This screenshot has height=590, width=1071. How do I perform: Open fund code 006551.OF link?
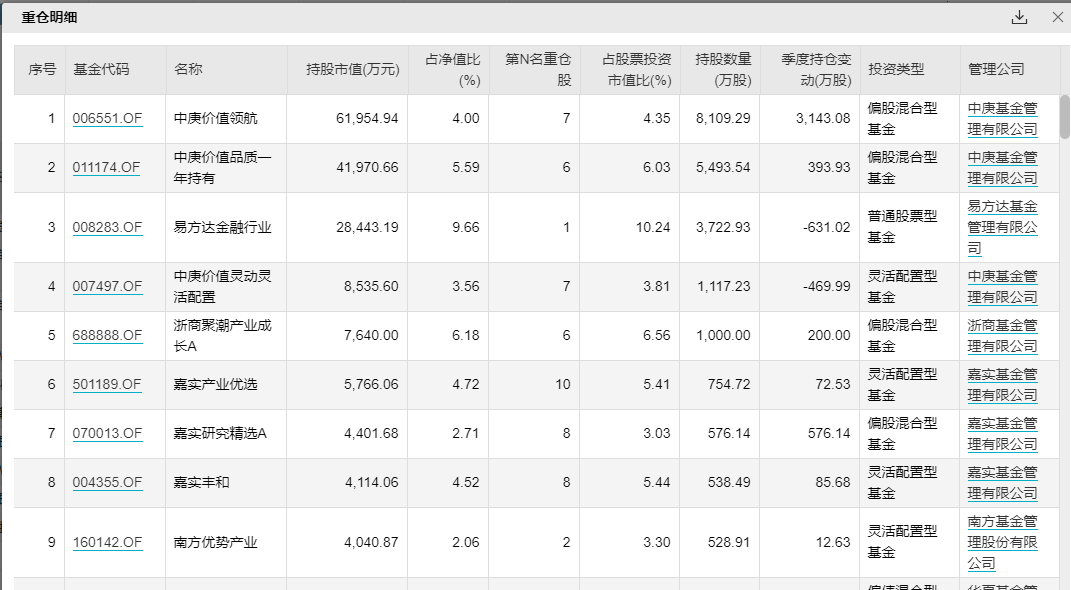(x=107, y=118)
